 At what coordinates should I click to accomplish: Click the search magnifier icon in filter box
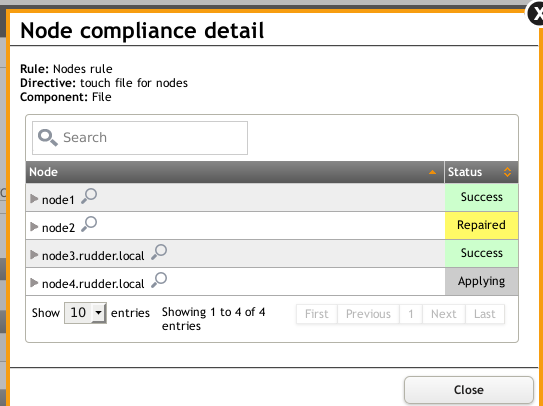coord(48,138)
